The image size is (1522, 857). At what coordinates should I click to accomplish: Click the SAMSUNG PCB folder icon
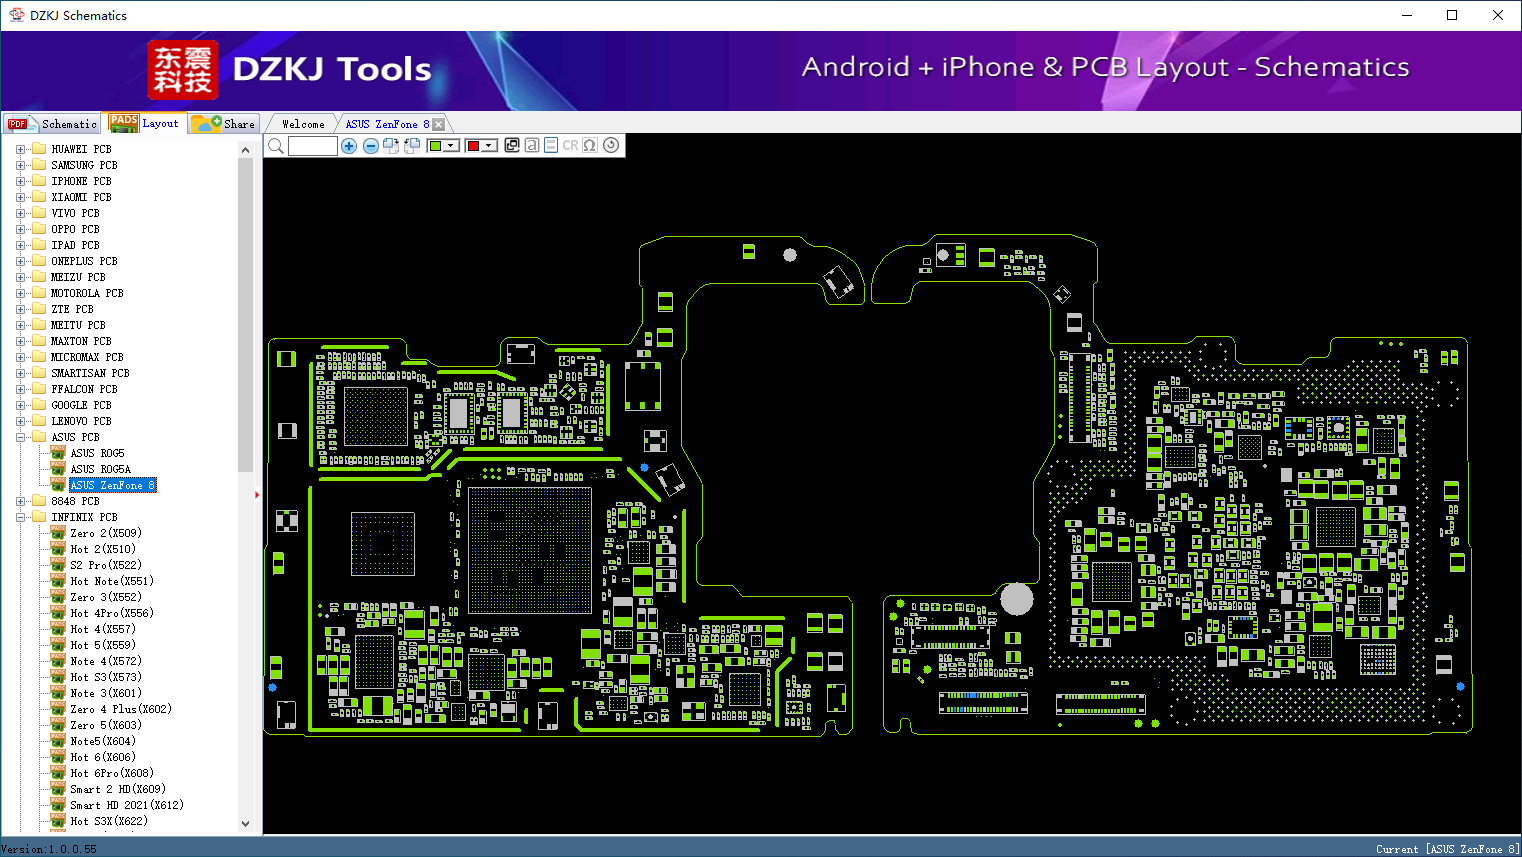click(39, 165)
